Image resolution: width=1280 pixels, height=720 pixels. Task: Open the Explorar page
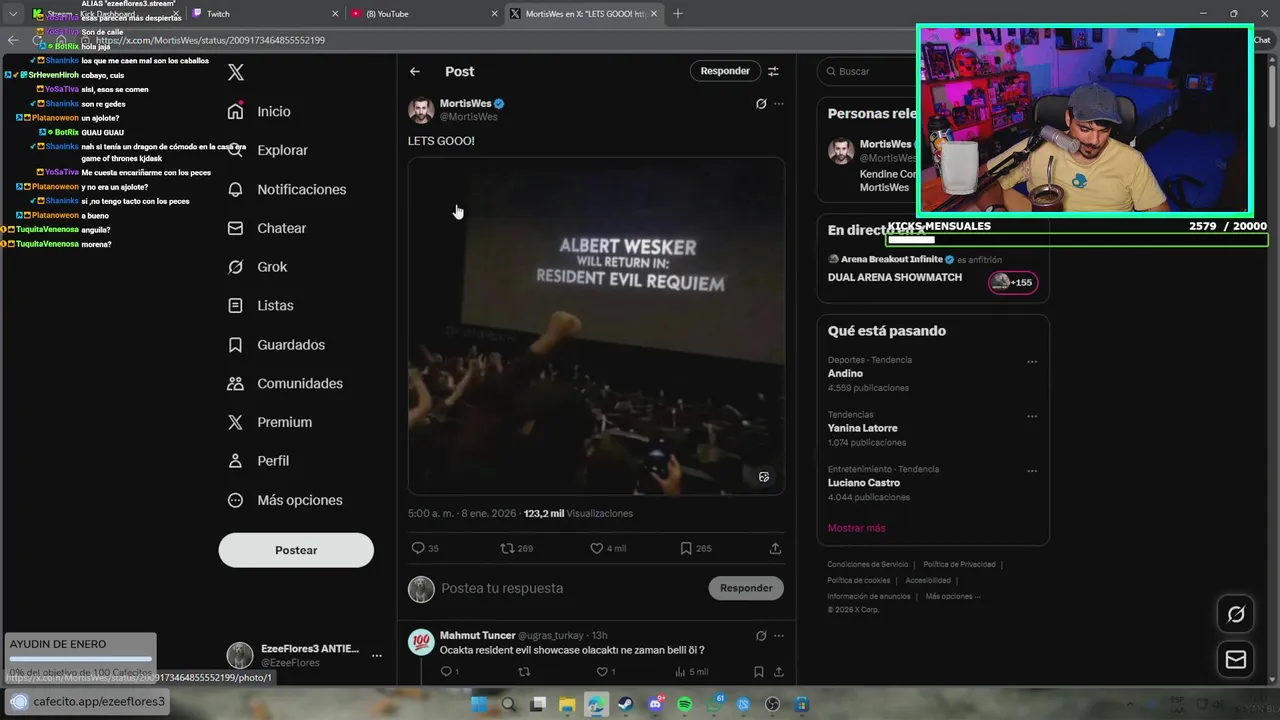tap(267, 150)
